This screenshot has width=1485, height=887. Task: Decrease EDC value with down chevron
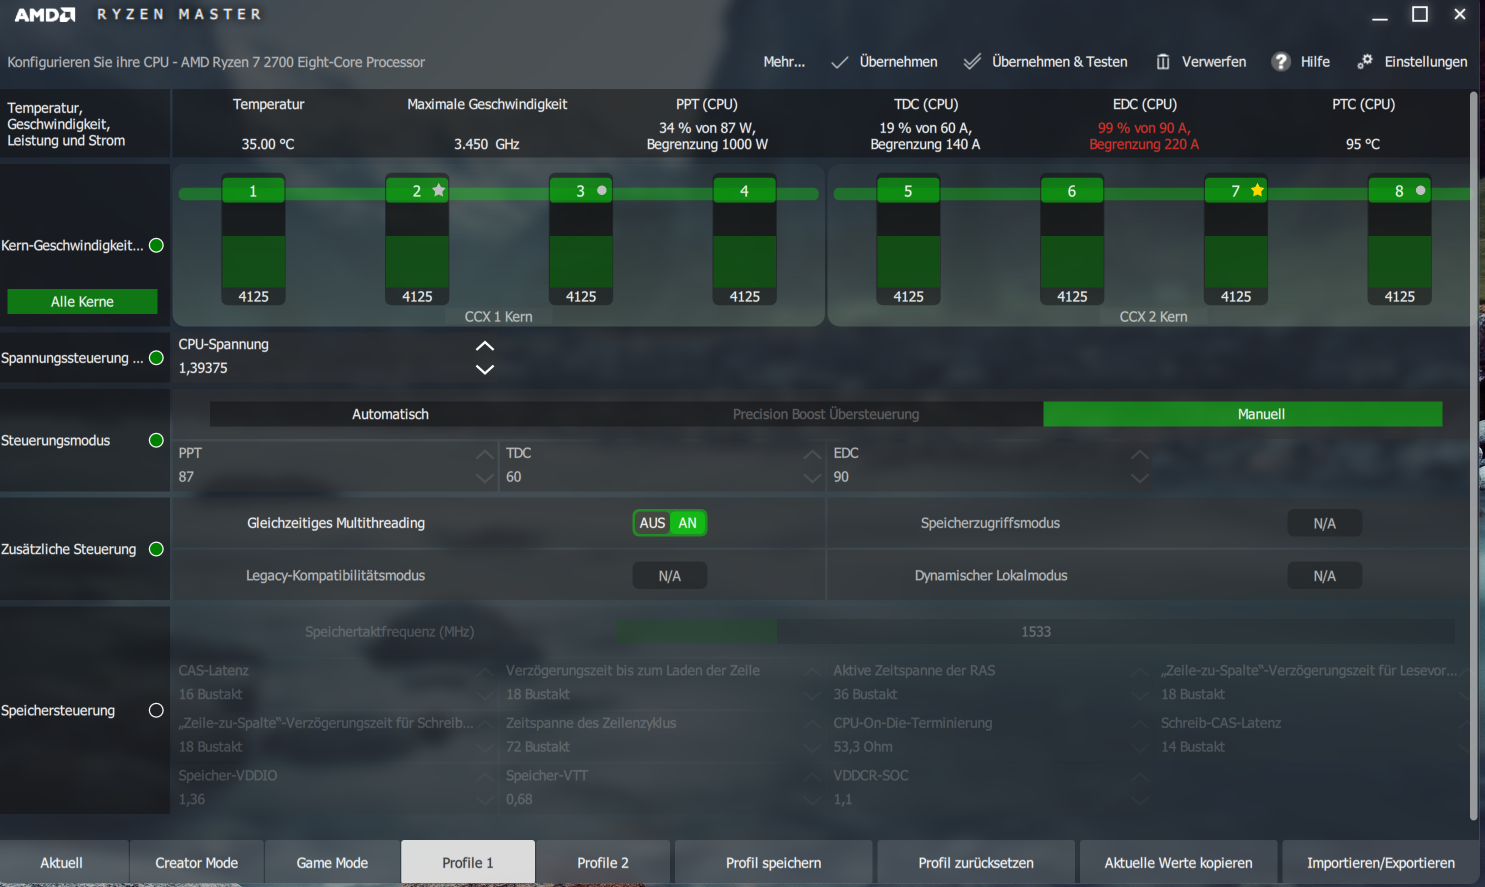tap(1140, 478)
